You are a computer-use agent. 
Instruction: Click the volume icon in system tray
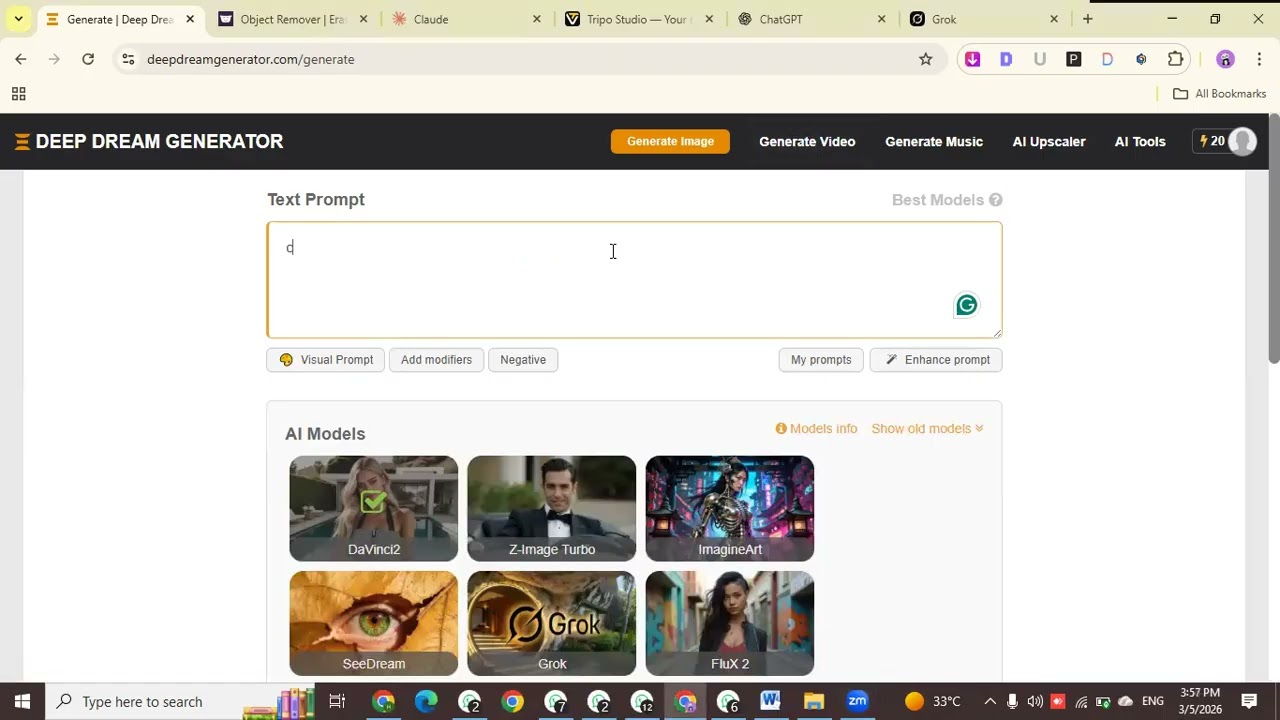tap(1035, 701)
